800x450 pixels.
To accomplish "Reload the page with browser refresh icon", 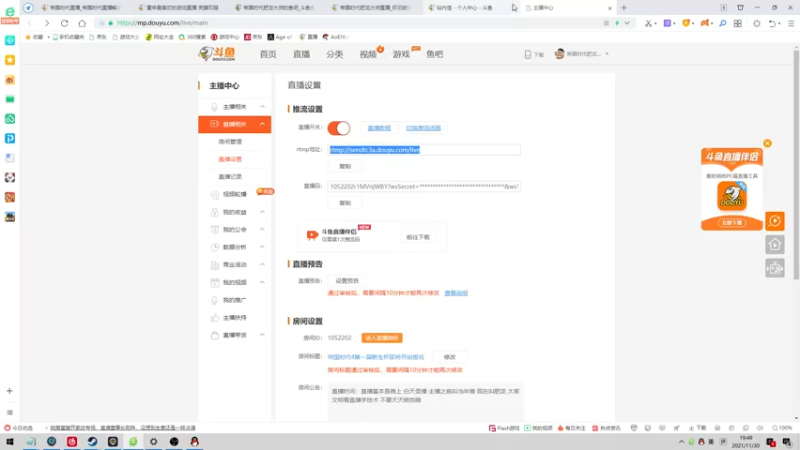I will (64, 23).
